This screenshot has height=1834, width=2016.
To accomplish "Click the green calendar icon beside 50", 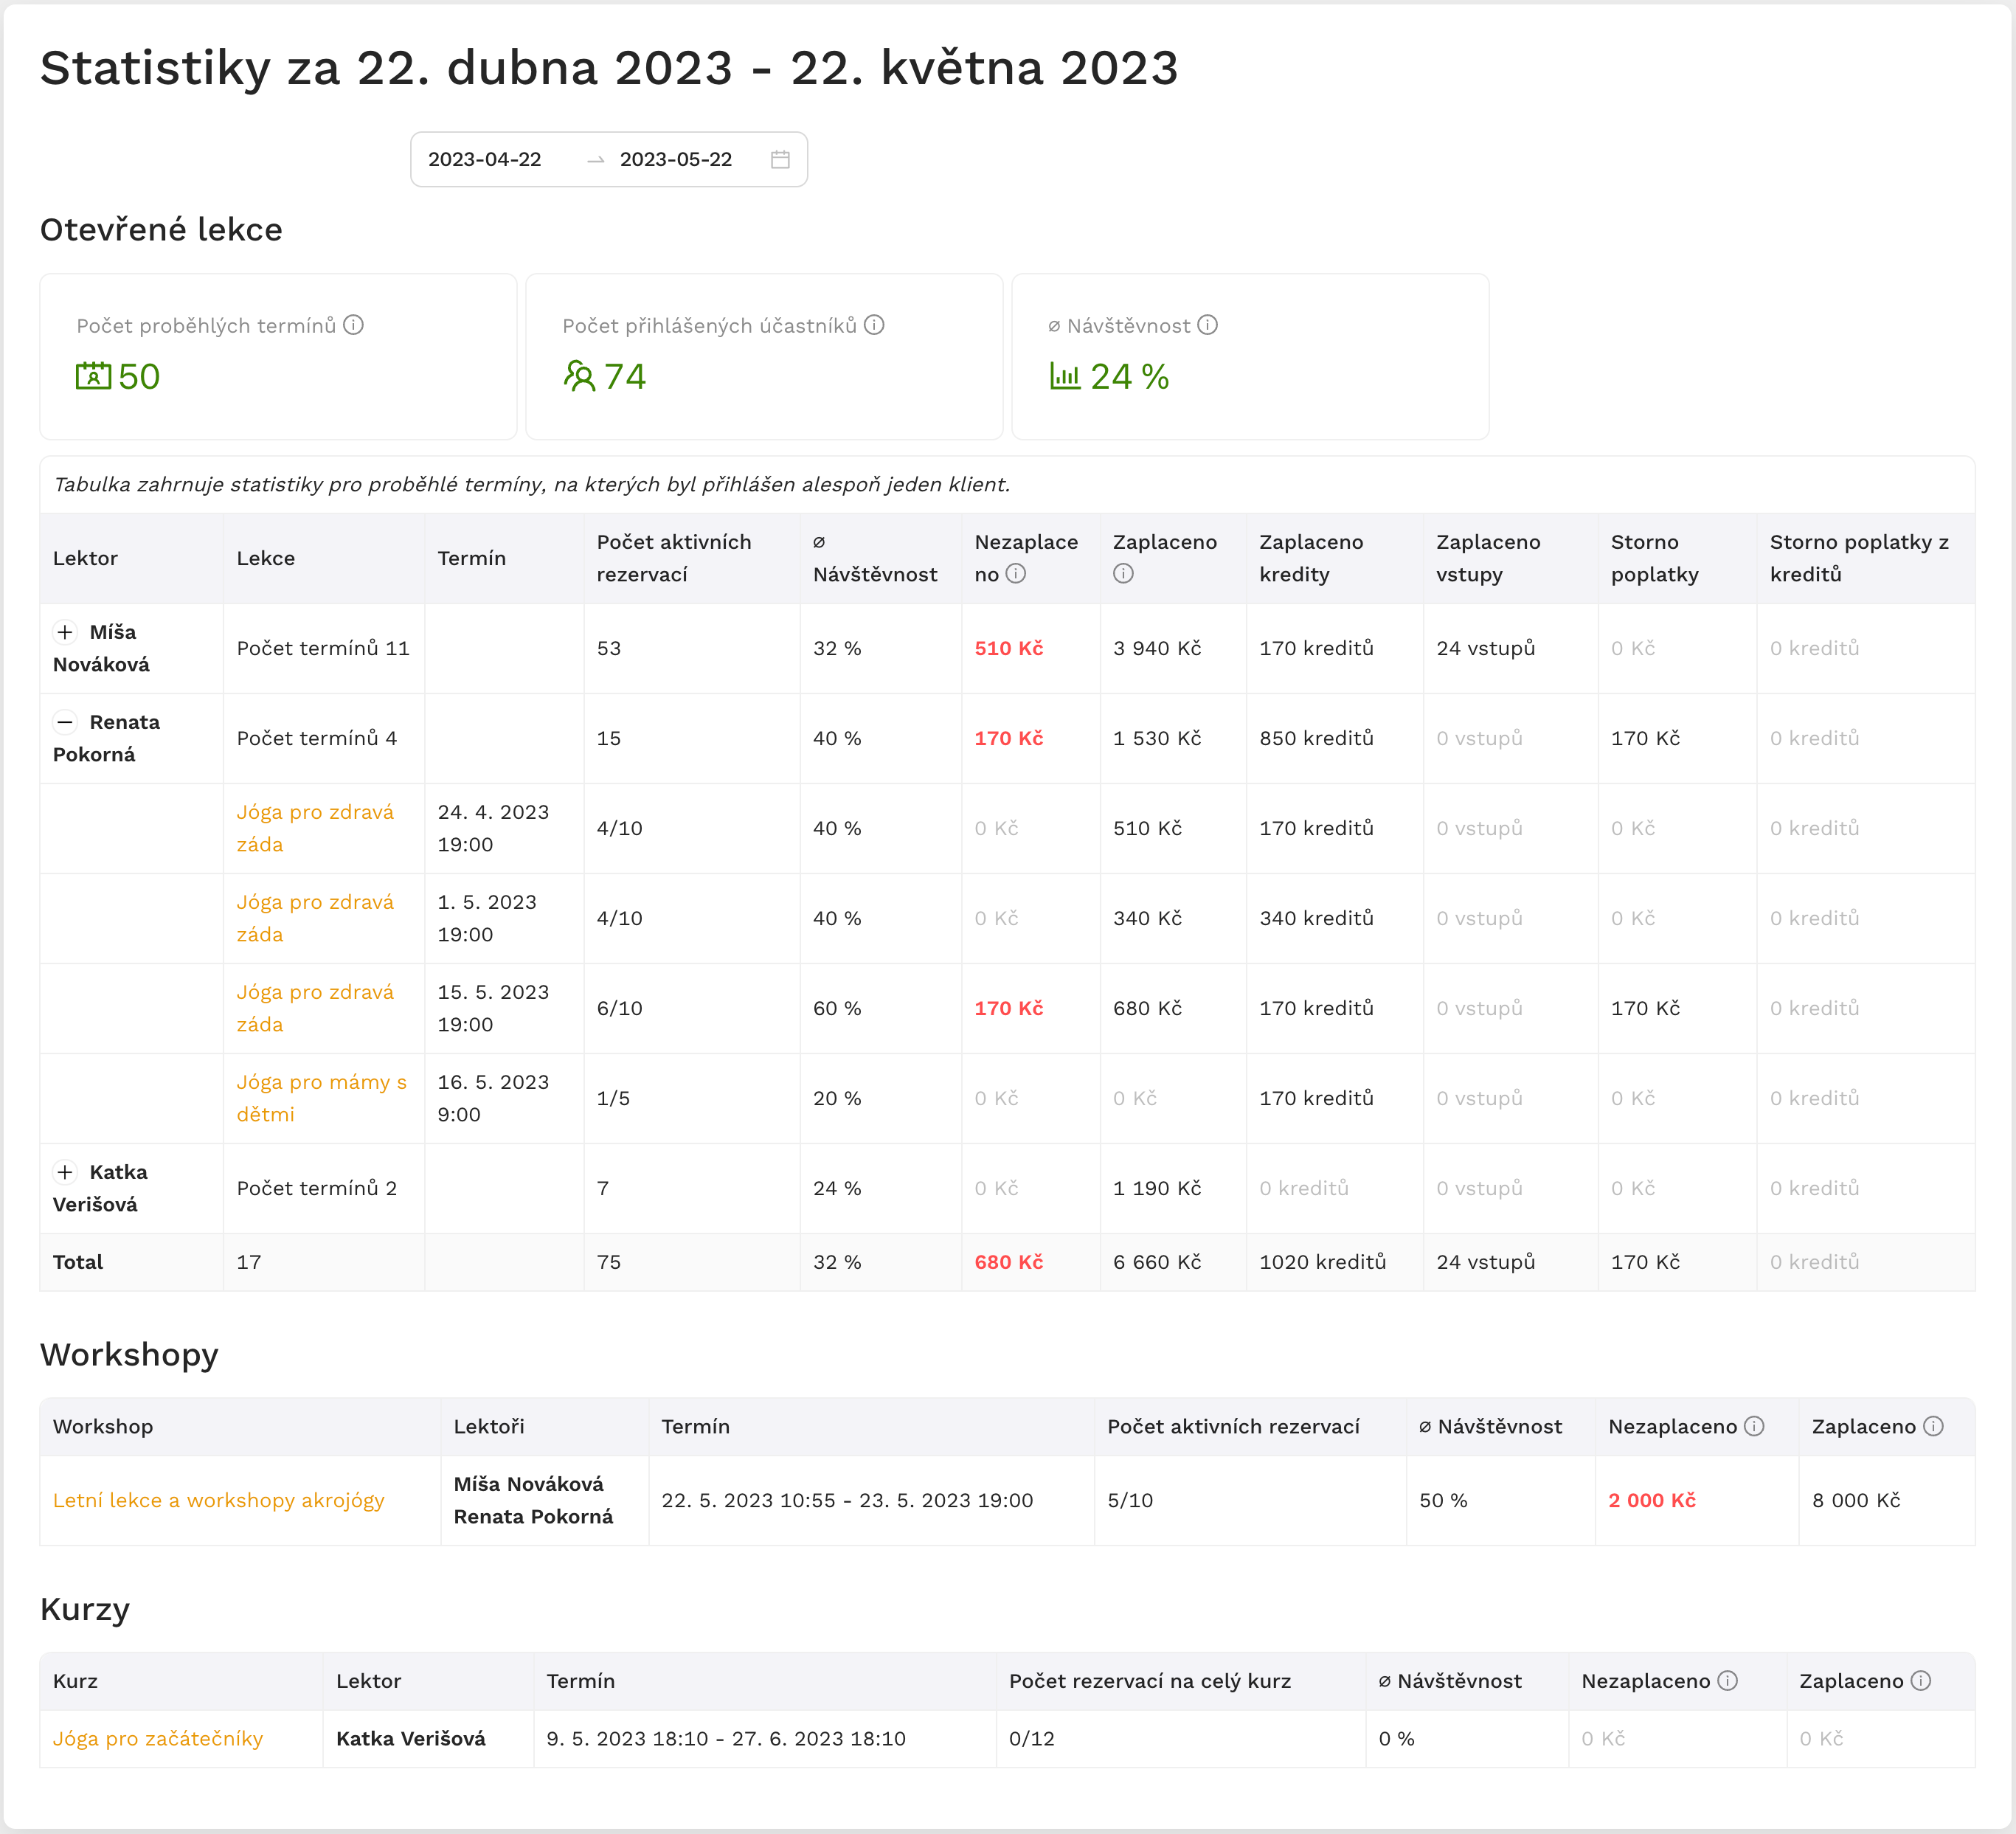I will point(93,376).
